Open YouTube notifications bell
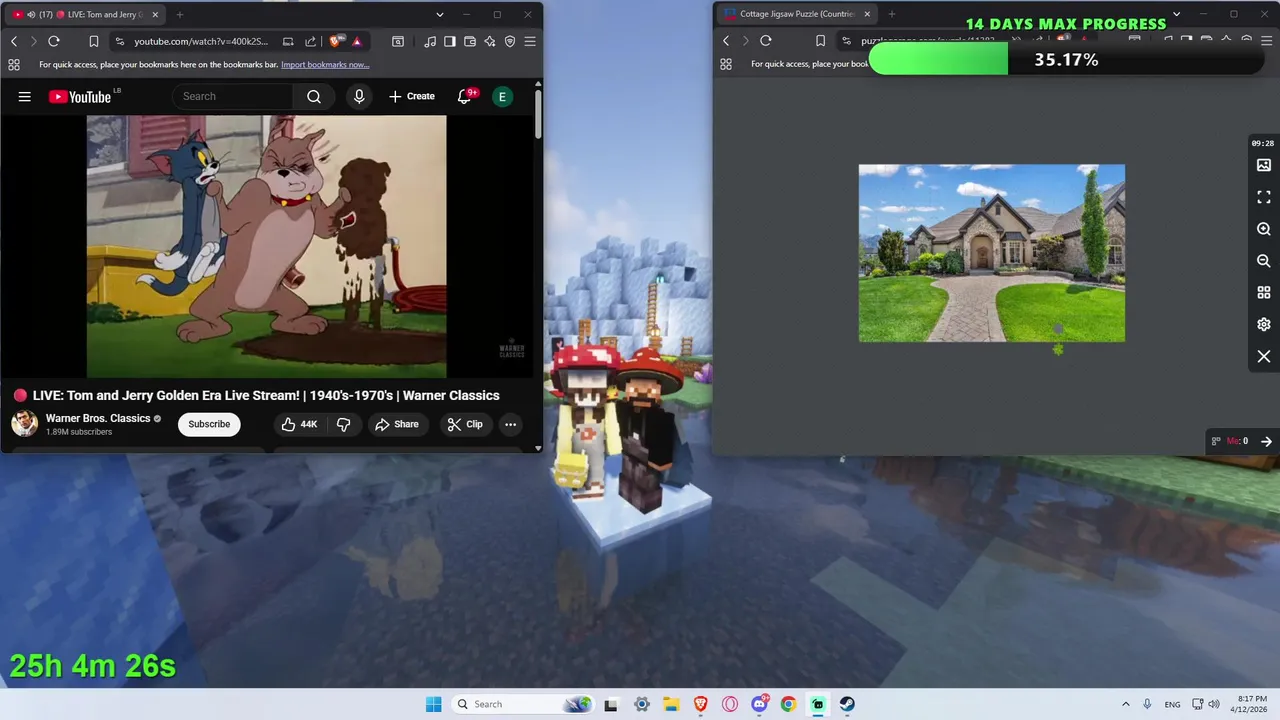 (465, 96)
